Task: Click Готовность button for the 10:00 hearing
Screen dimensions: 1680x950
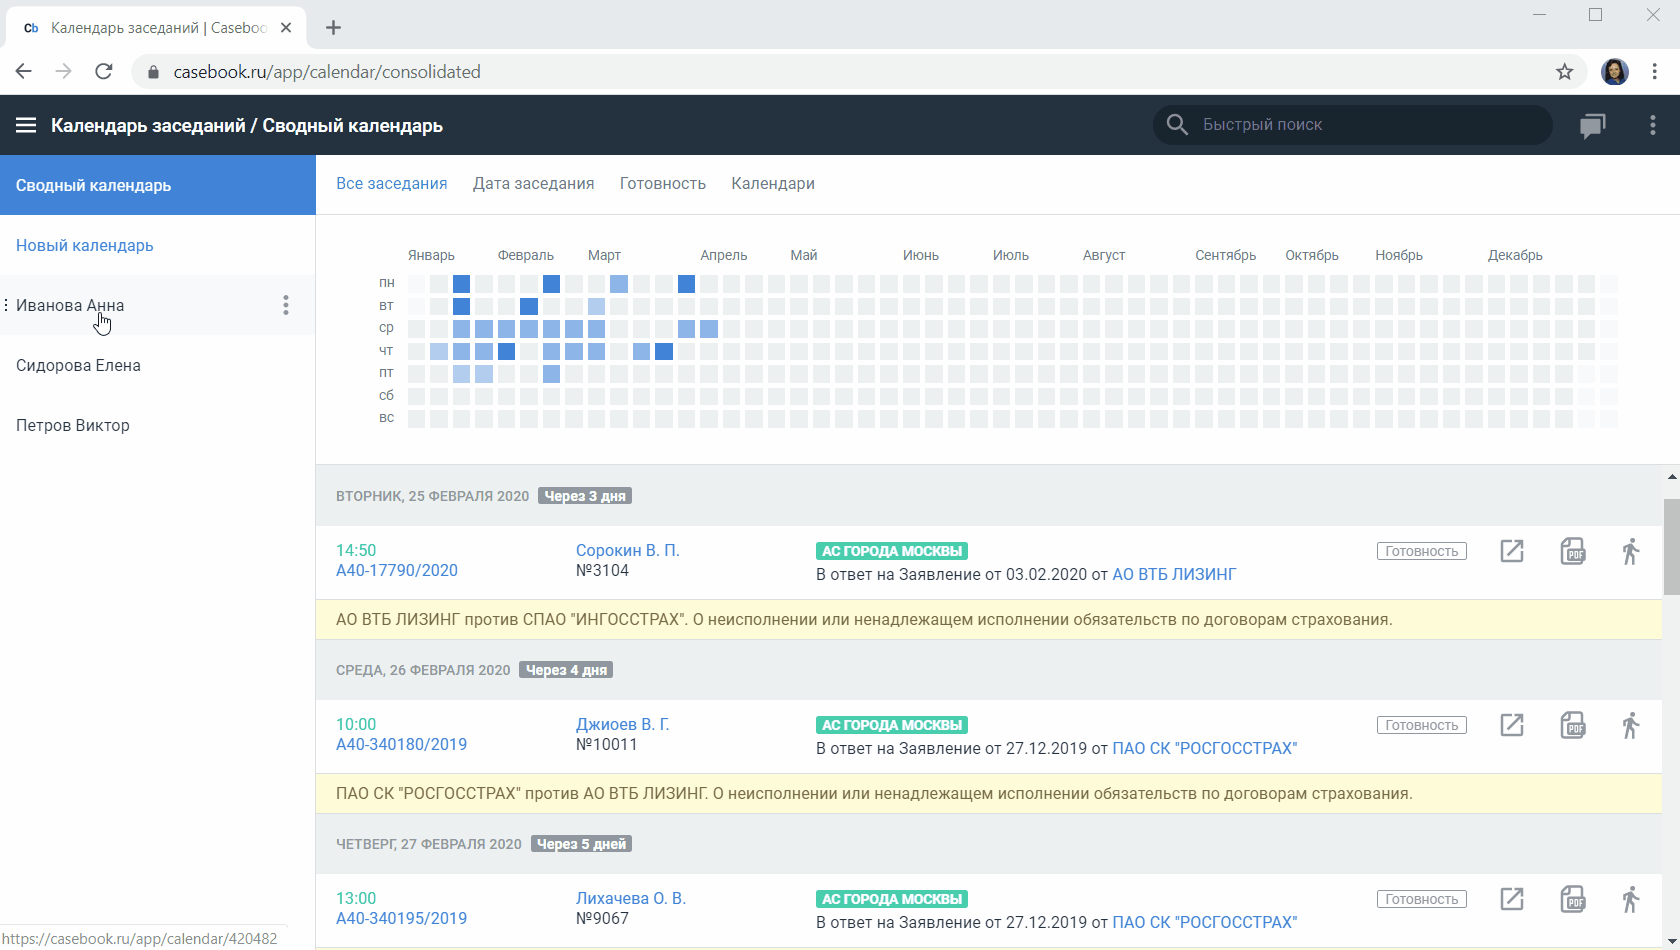Action: tap(1422, 725)
